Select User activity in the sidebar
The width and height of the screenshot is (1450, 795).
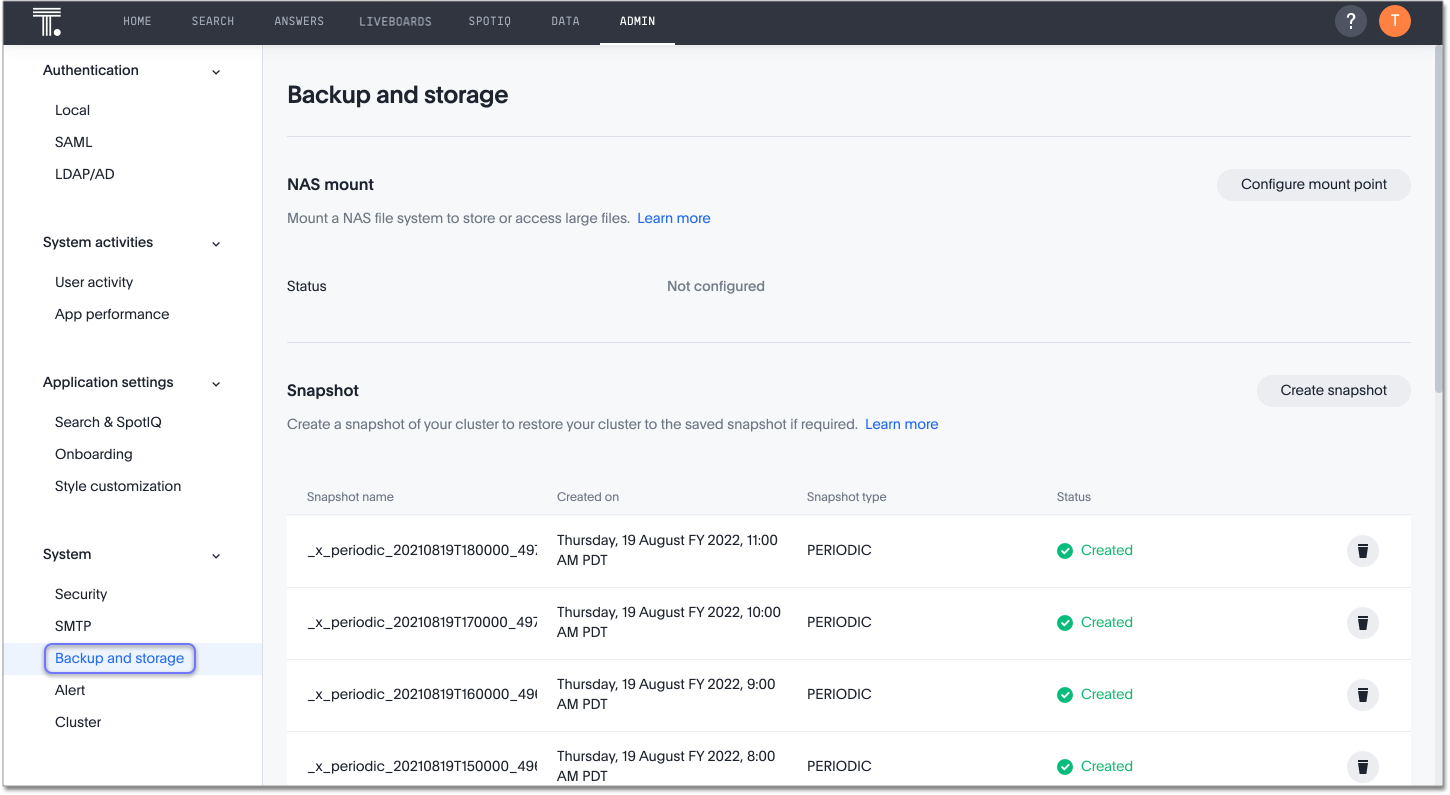[93, 282]
